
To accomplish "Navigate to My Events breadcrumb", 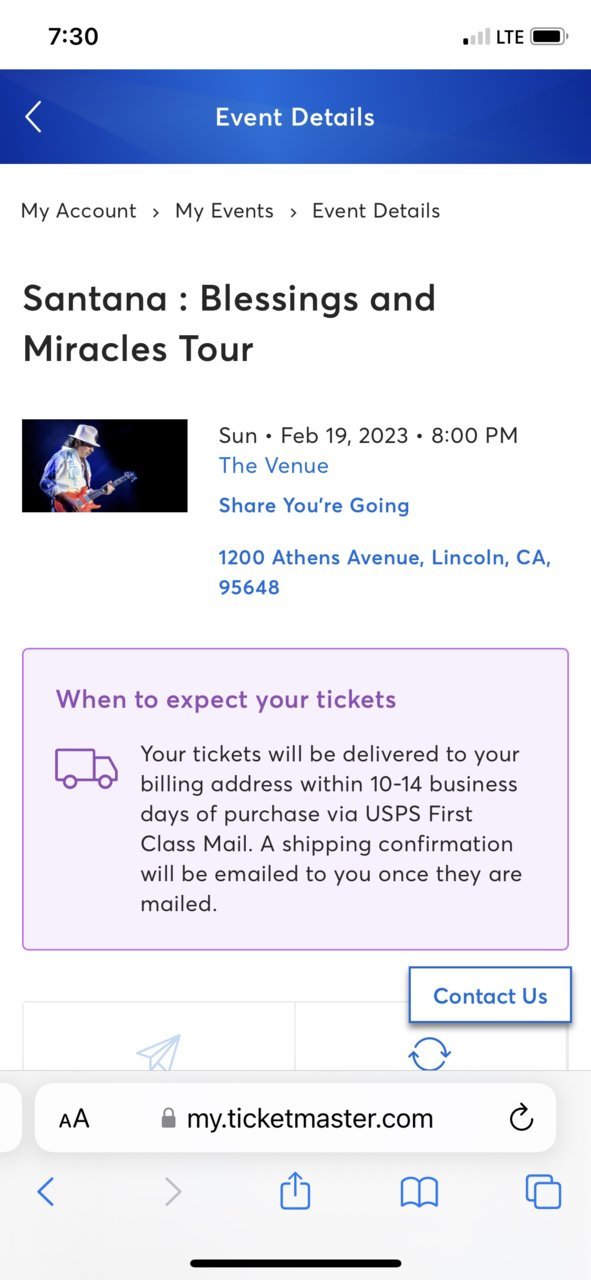I will 224,211.
